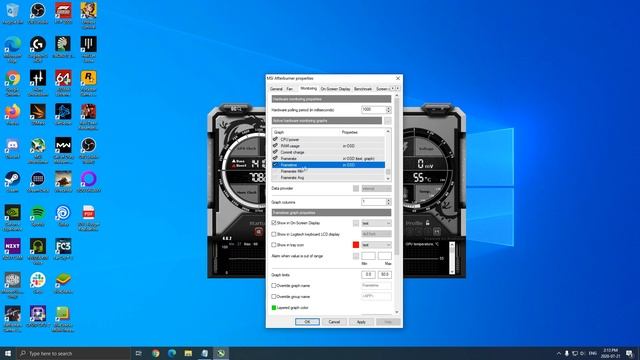The width and height of the screenshot is (640, 360).
Task: Open the PDF file on desktop
Action: [88, 218]
